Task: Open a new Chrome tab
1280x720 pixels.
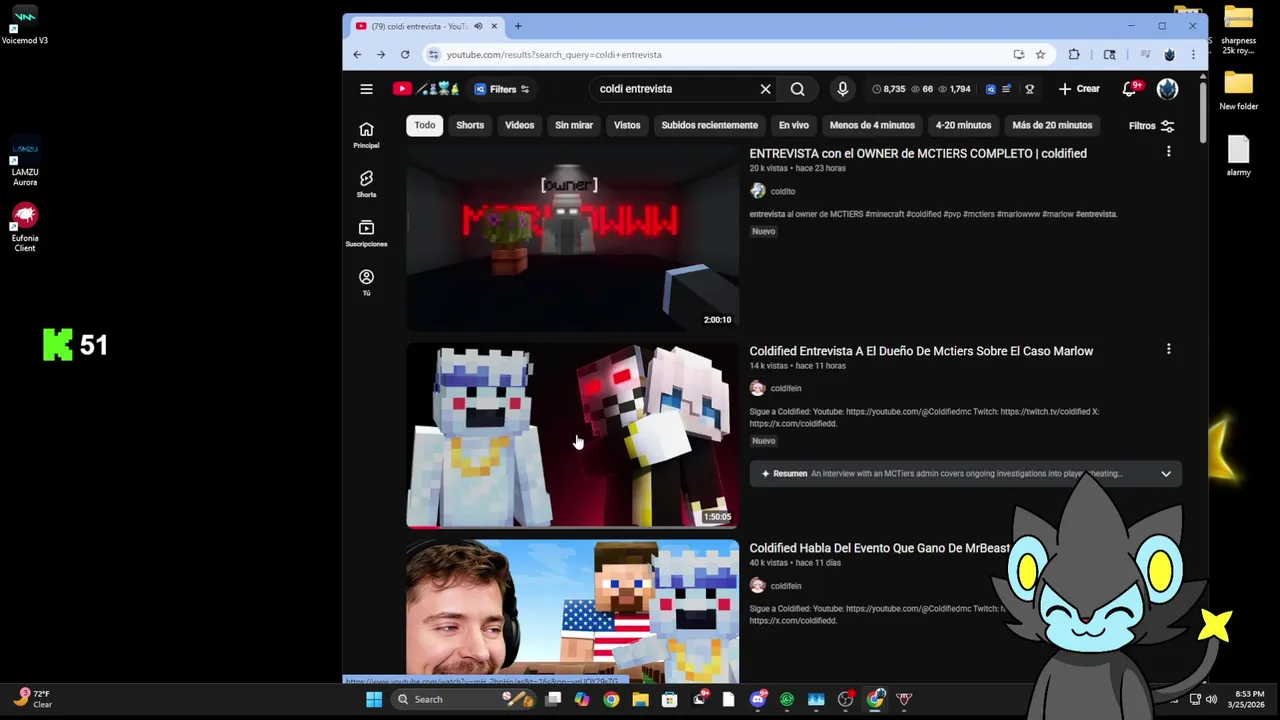Action: (517, 26)
